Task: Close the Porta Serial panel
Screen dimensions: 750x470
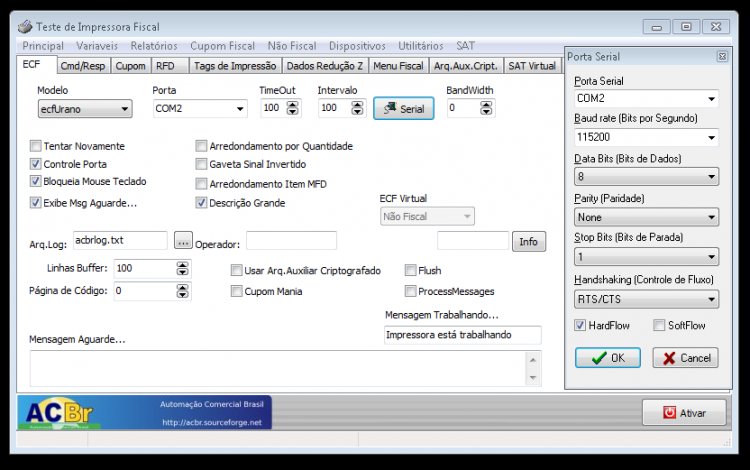Action: tap(722, 56)
